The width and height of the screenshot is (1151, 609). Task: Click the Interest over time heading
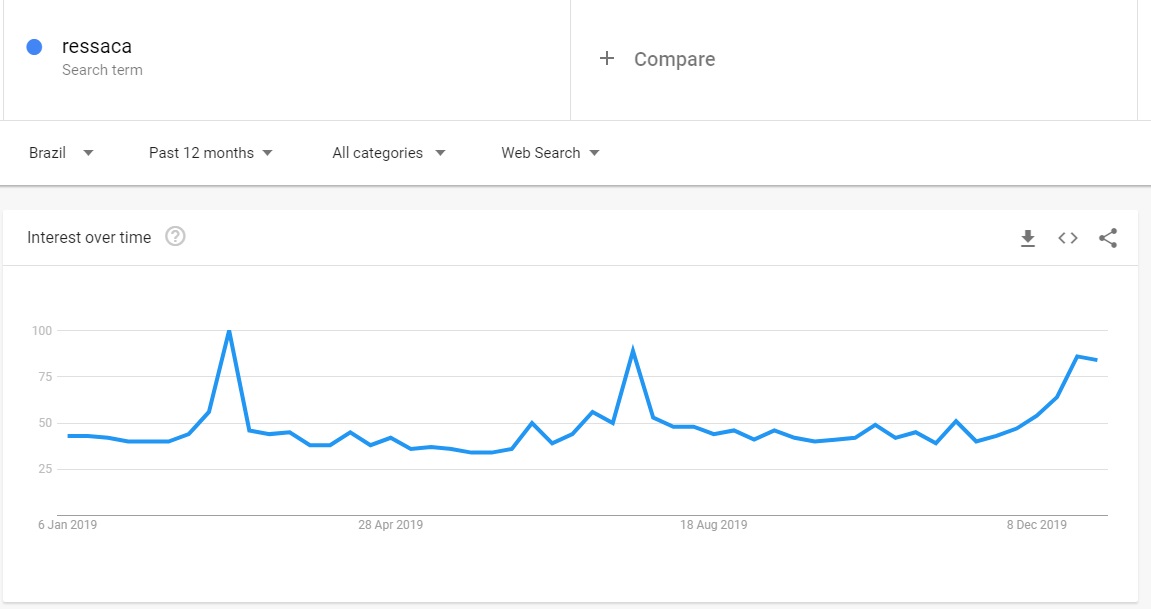(89, 237)
